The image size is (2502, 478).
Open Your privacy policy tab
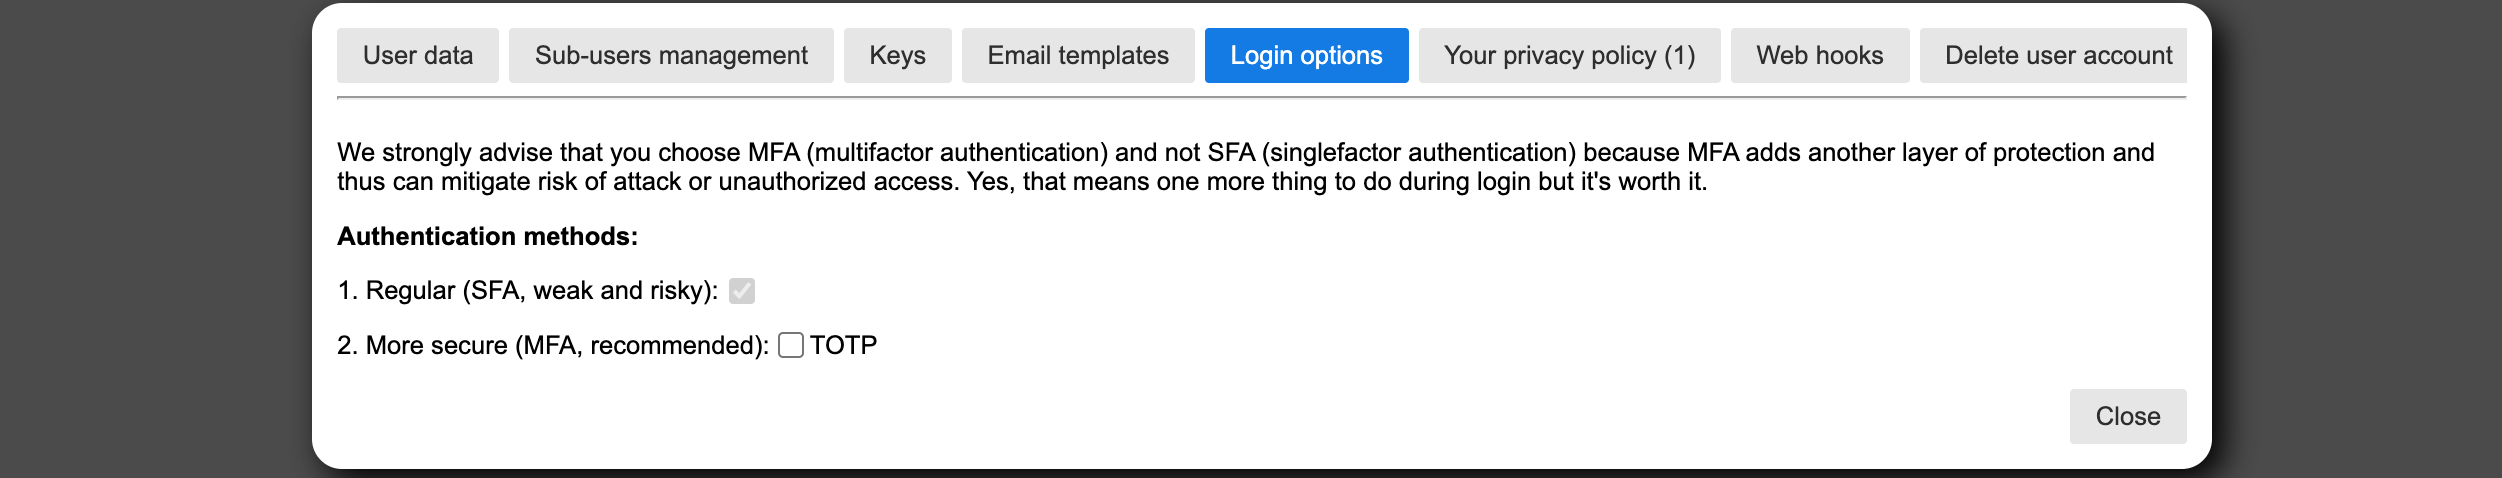(1569, 56)
